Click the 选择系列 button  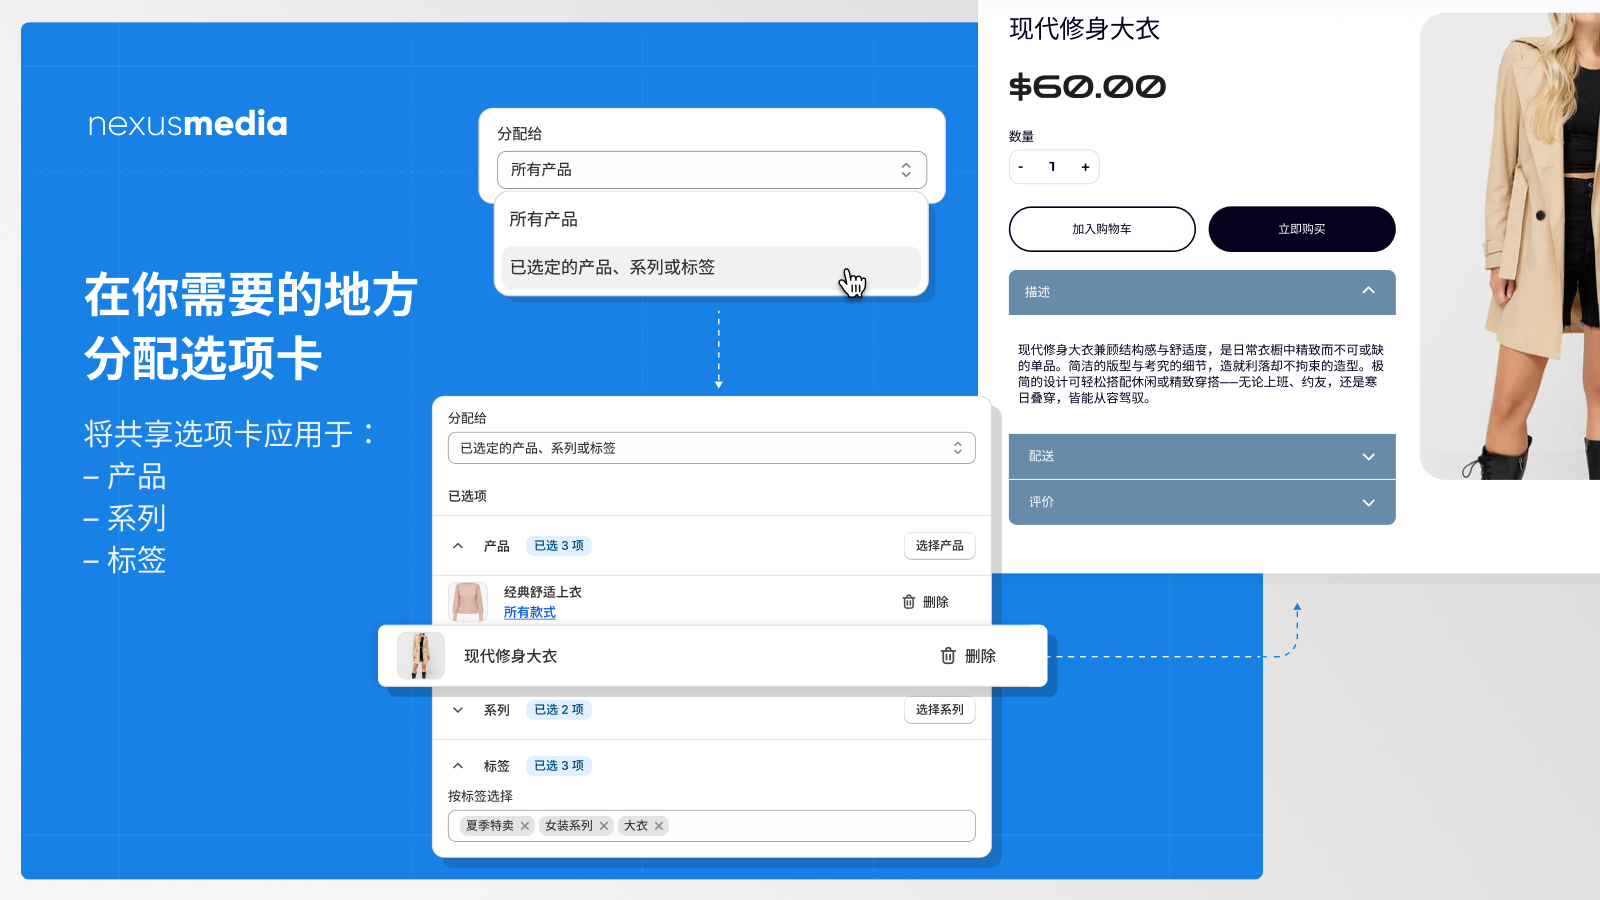pos(939,710)
